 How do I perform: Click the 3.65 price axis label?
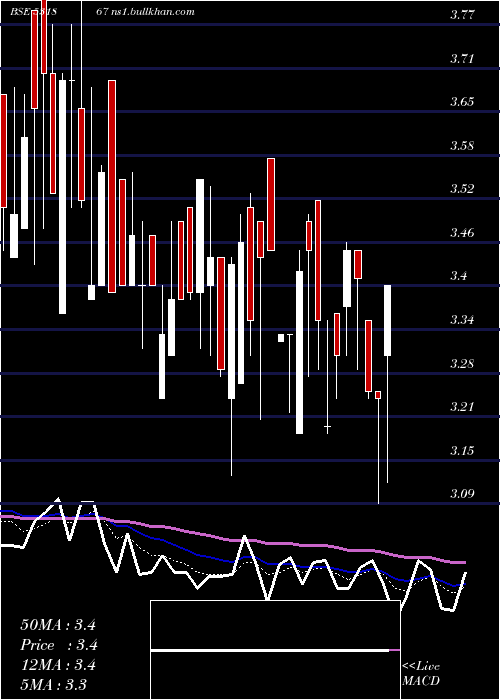click(x=462, y=102)
